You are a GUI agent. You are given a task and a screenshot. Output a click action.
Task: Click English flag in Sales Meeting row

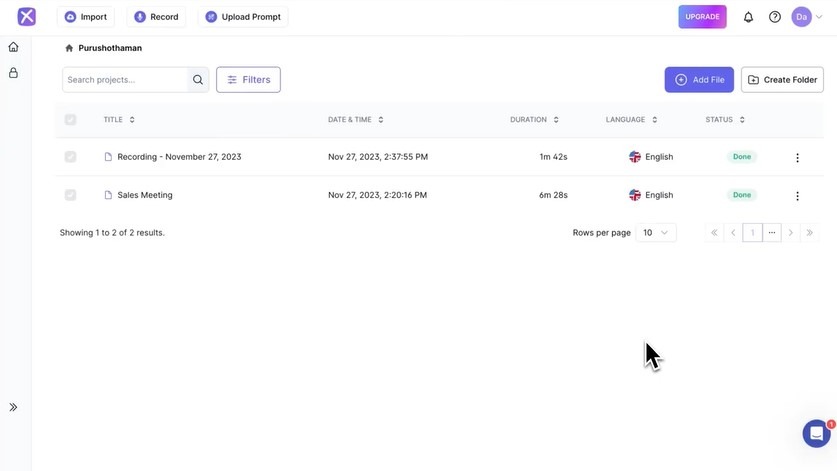(635, 195)
